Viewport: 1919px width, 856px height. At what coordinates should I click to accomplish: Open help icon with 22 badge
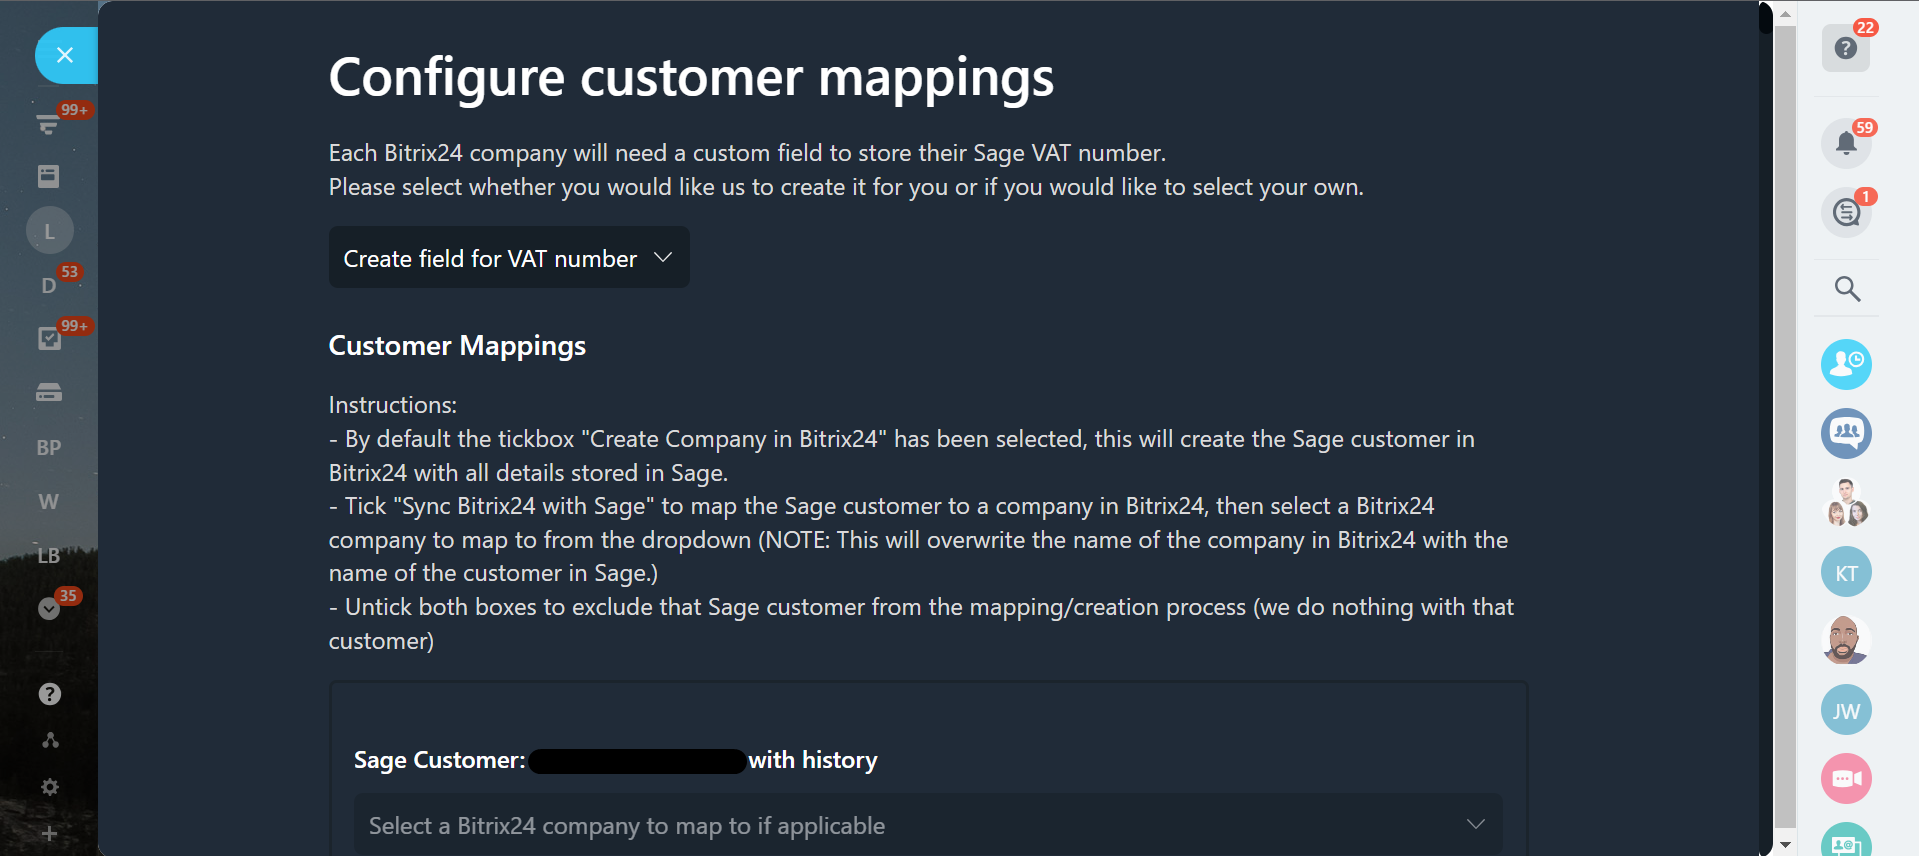pos(1846,48)
